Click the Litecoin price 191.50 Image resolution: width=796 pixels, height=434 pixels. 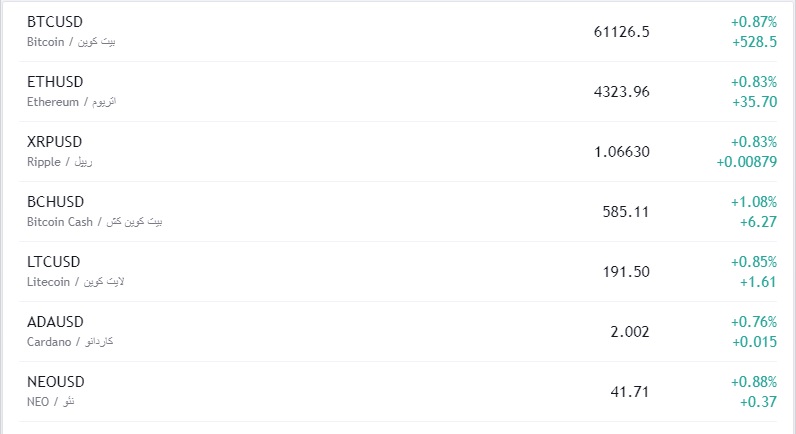626,271
